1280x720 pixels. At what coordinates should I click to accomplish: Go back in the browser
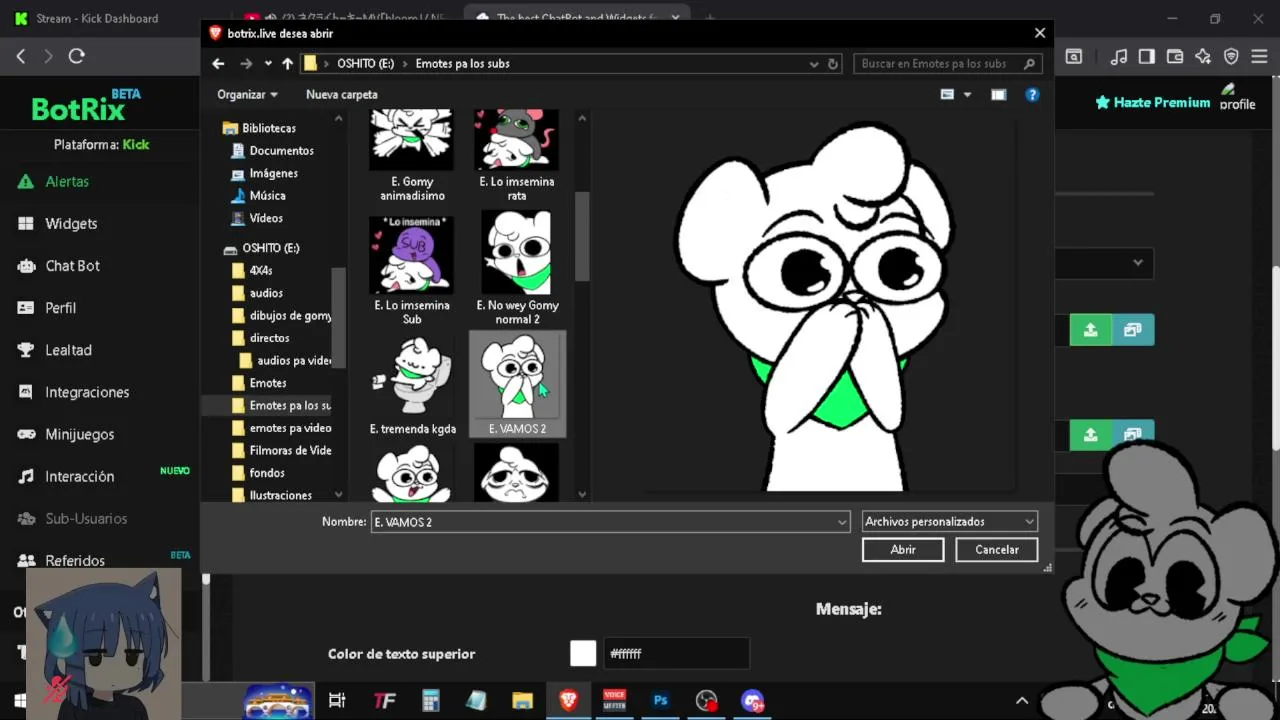pyautogui.click(x=21, y=56)
